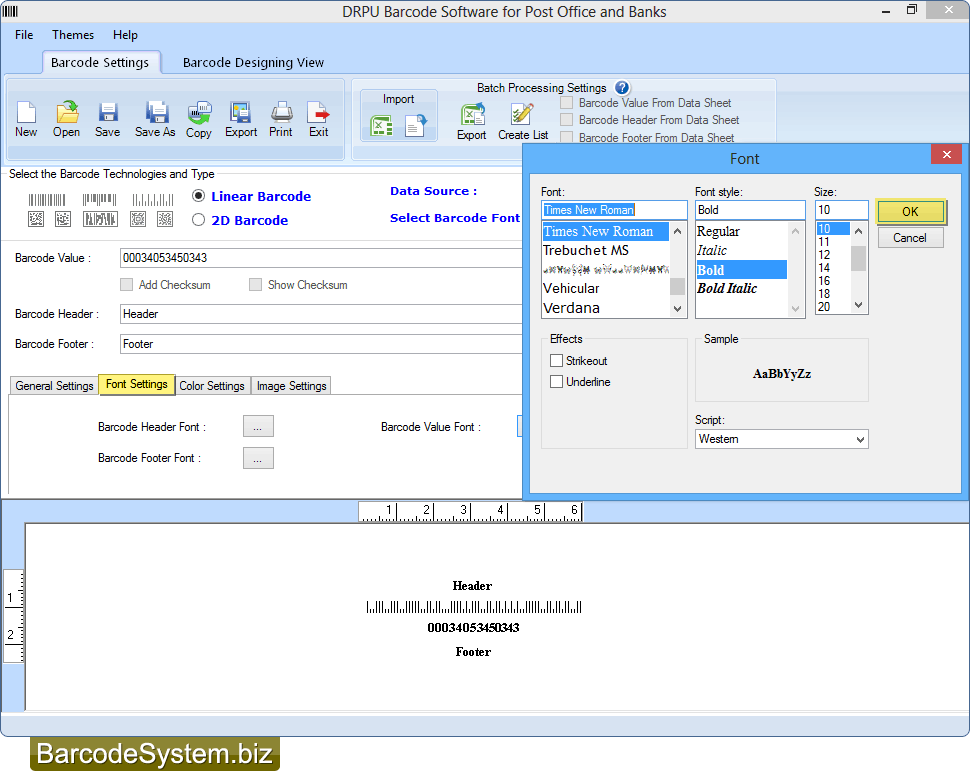Select the wide 2D barcode sample icon

(100, 219)
